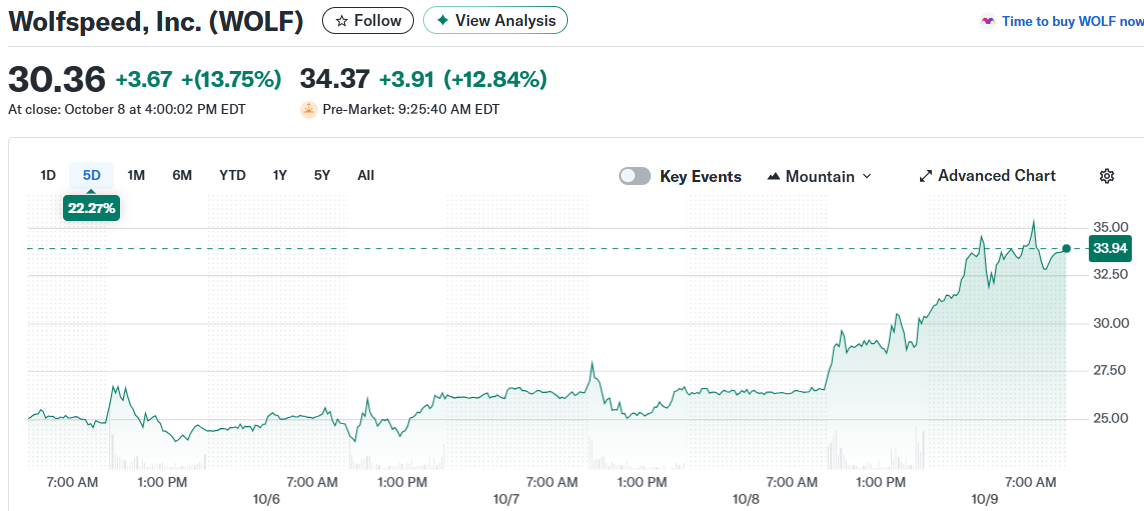
Task: Click the pre-market sunrise icon
Action: click(308, 109)
